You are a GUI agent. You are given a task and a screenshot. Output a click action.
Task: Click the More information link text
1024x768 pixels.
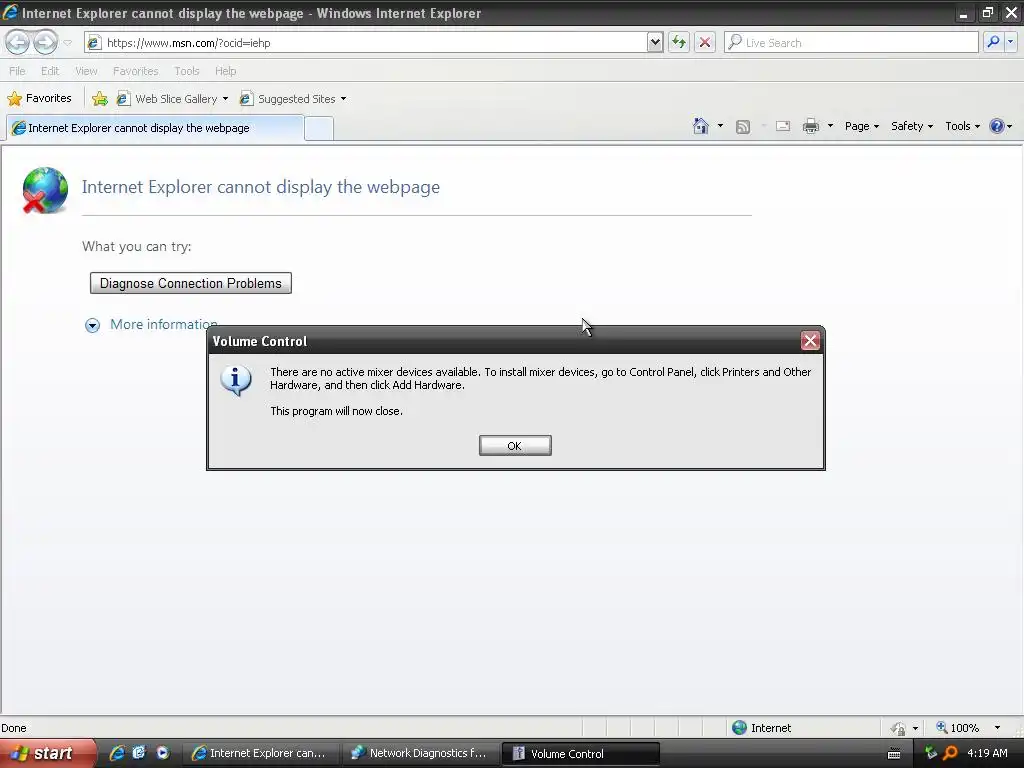[163, 325]
